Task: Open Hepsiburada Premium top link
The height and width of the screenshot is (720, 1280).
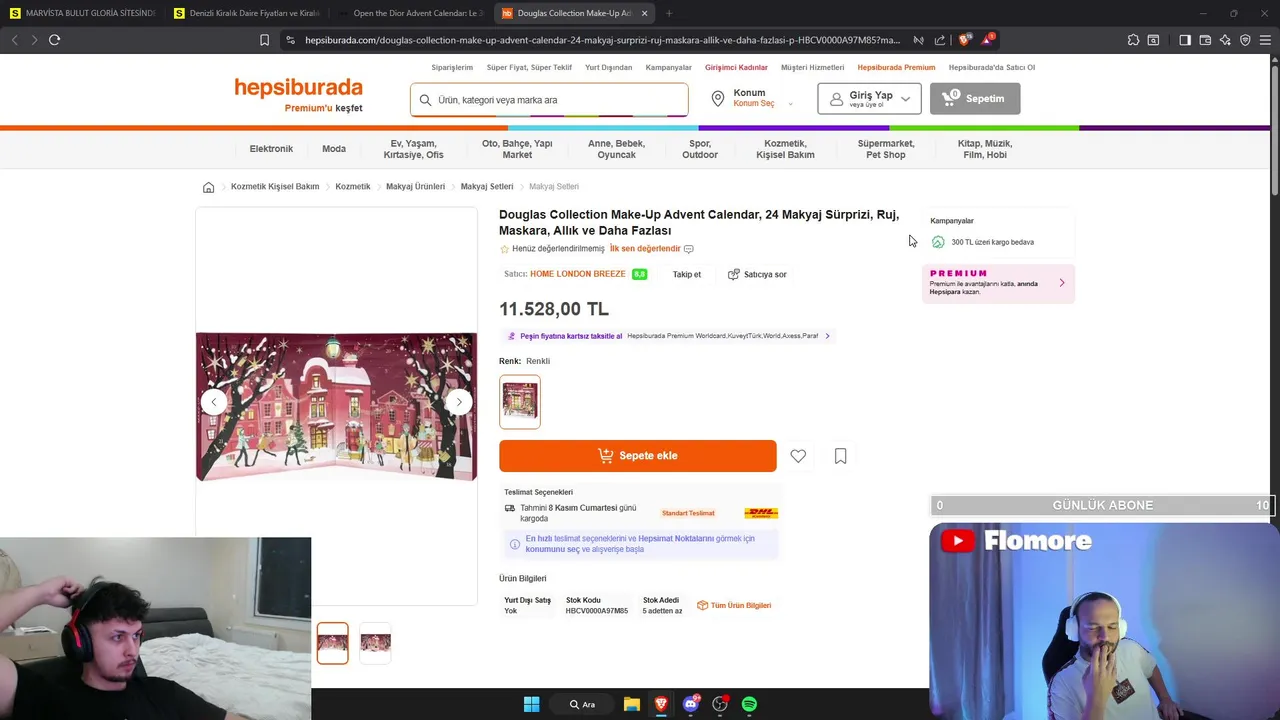Action: (x=896, y=68)
